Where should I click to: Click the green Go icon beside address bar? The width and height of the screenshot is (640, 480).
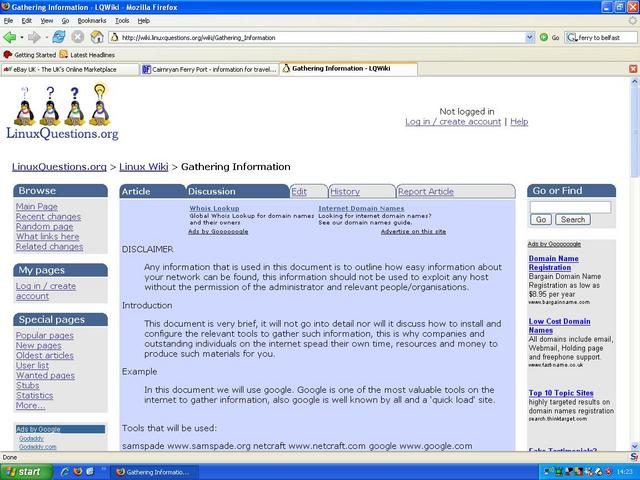[544, 38]
